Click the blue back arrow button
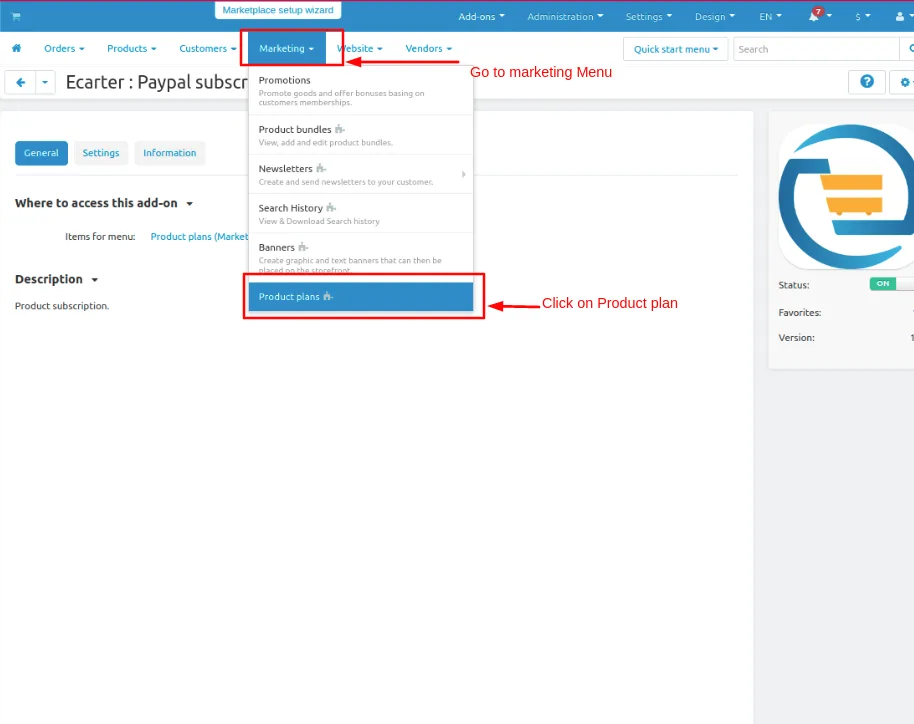The width and height of the screenshot is (914, 724). click(20, 82)
